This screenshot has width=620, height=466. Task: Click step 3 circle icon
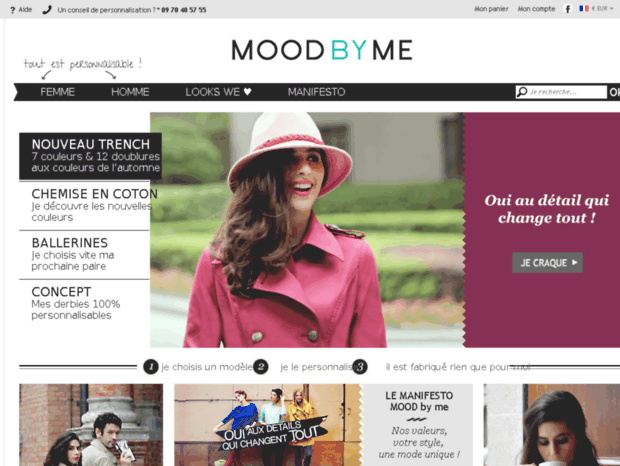coord(360,367)
